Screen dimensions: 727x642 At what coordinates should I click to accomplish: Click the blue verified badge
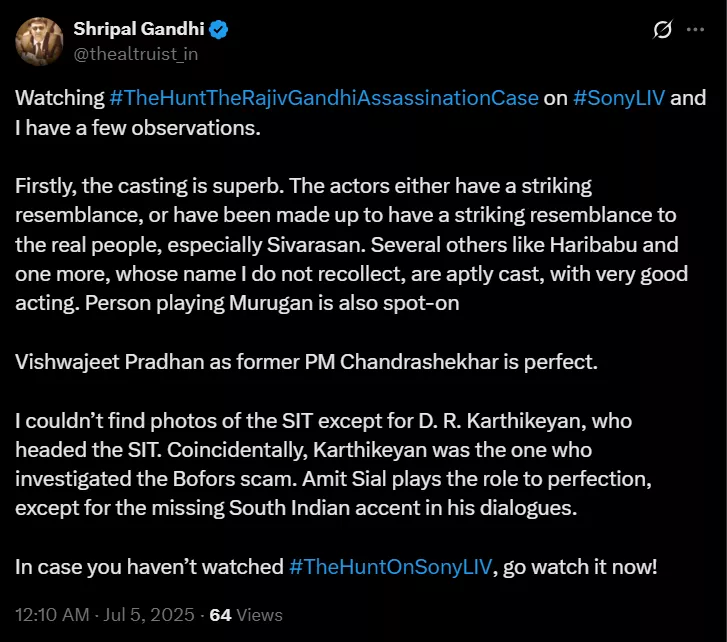[x=218, y=30]
